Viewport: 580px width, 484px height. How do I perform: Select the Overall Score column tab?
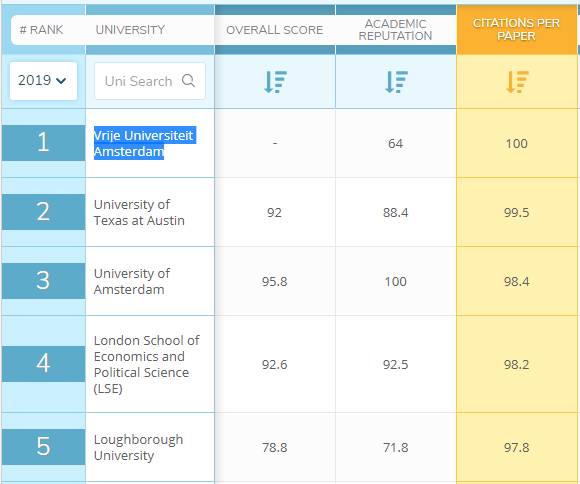coord(275,30)
